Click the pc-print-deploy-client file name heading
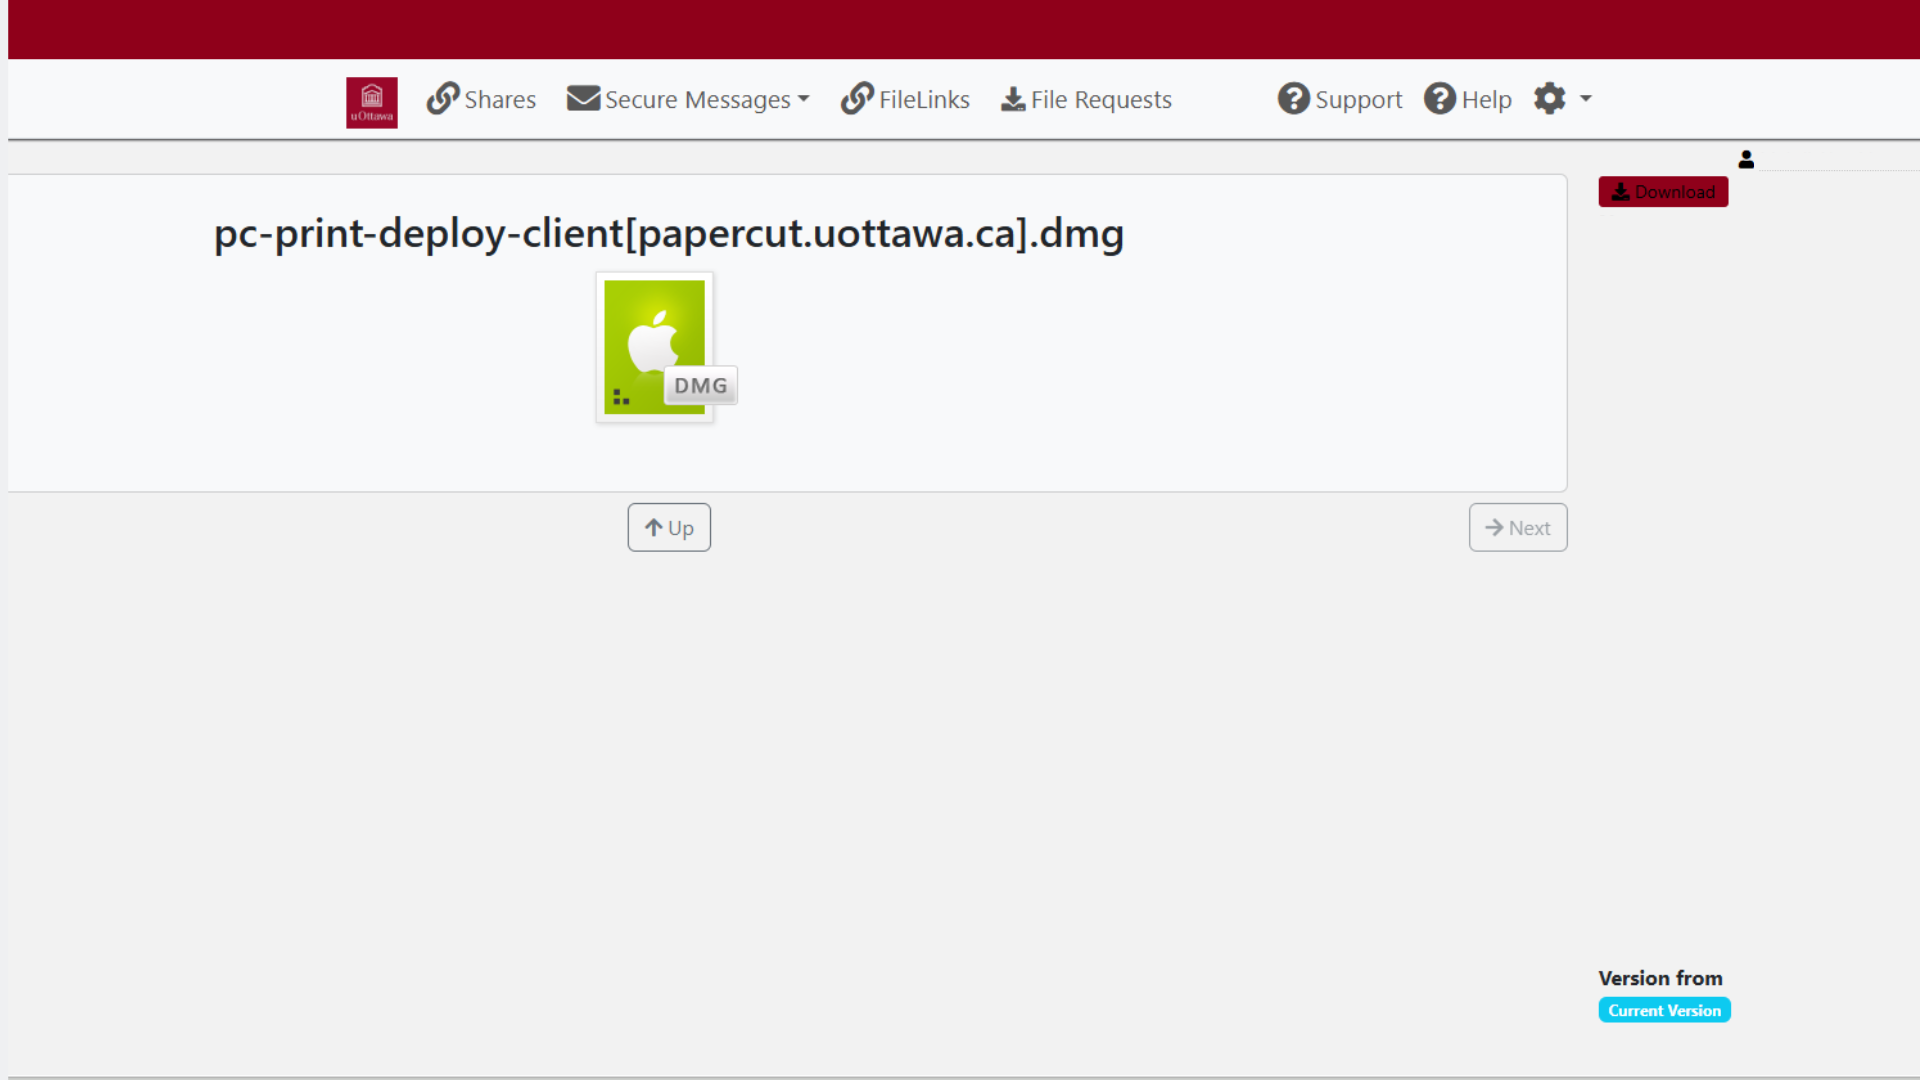Viewport: 1920px width, 1080px height. click(x=669, y=233)
